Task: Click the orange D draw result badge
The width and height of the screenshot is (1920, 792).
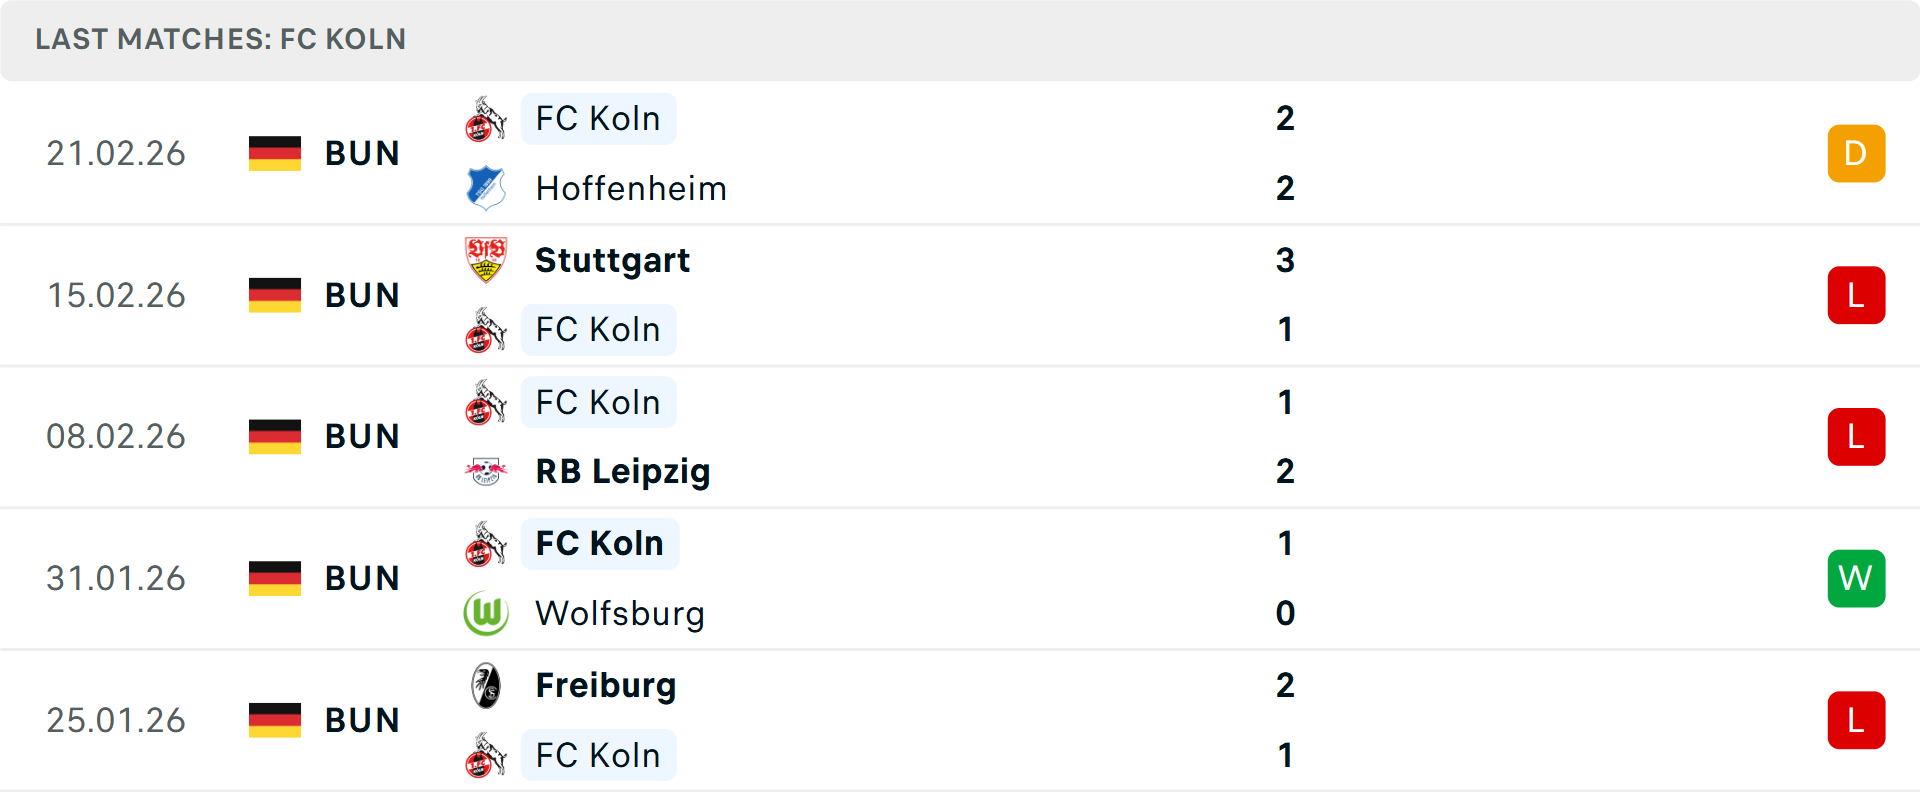Action: tap(1856, 153)
